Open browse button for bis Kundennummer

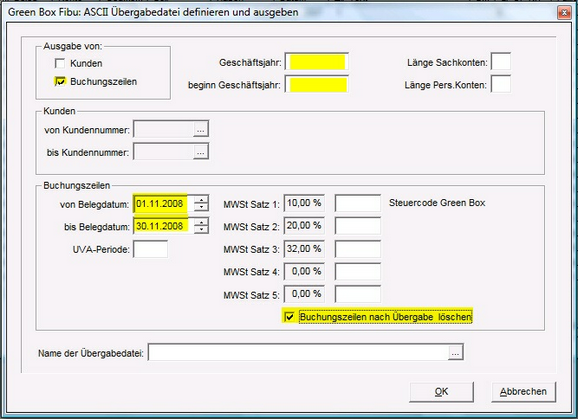[x=201, y=152]
